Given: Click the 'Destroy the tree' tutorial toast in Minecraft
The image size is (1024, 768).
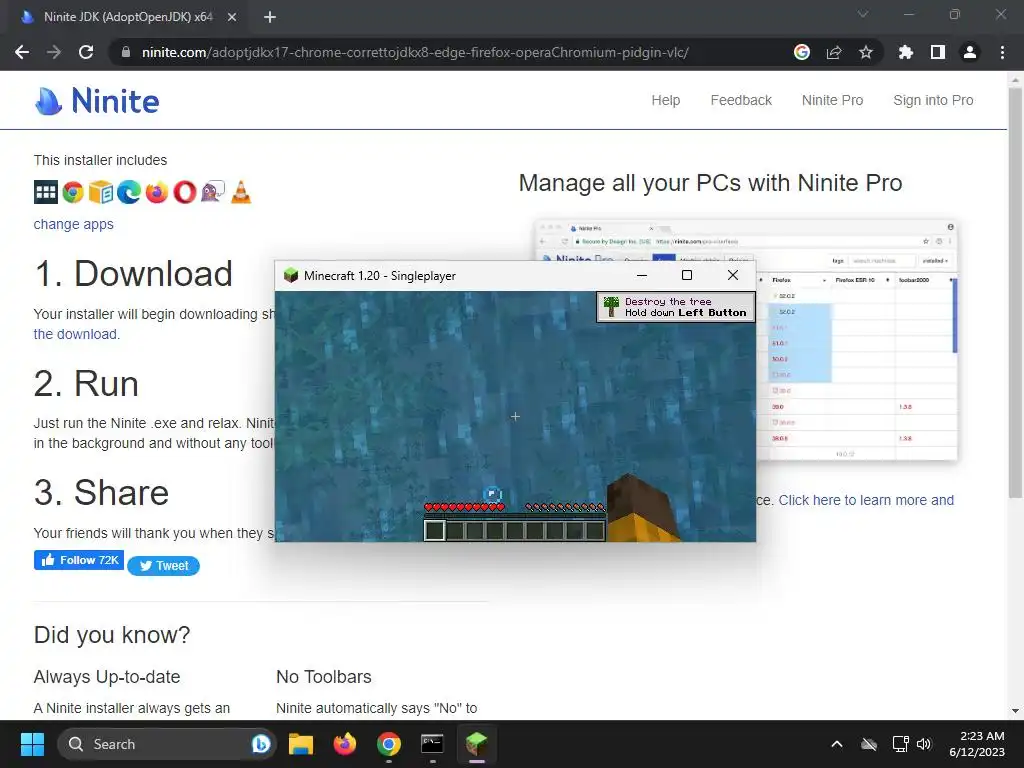Looking at the screenshot, I should pos(676,307).
